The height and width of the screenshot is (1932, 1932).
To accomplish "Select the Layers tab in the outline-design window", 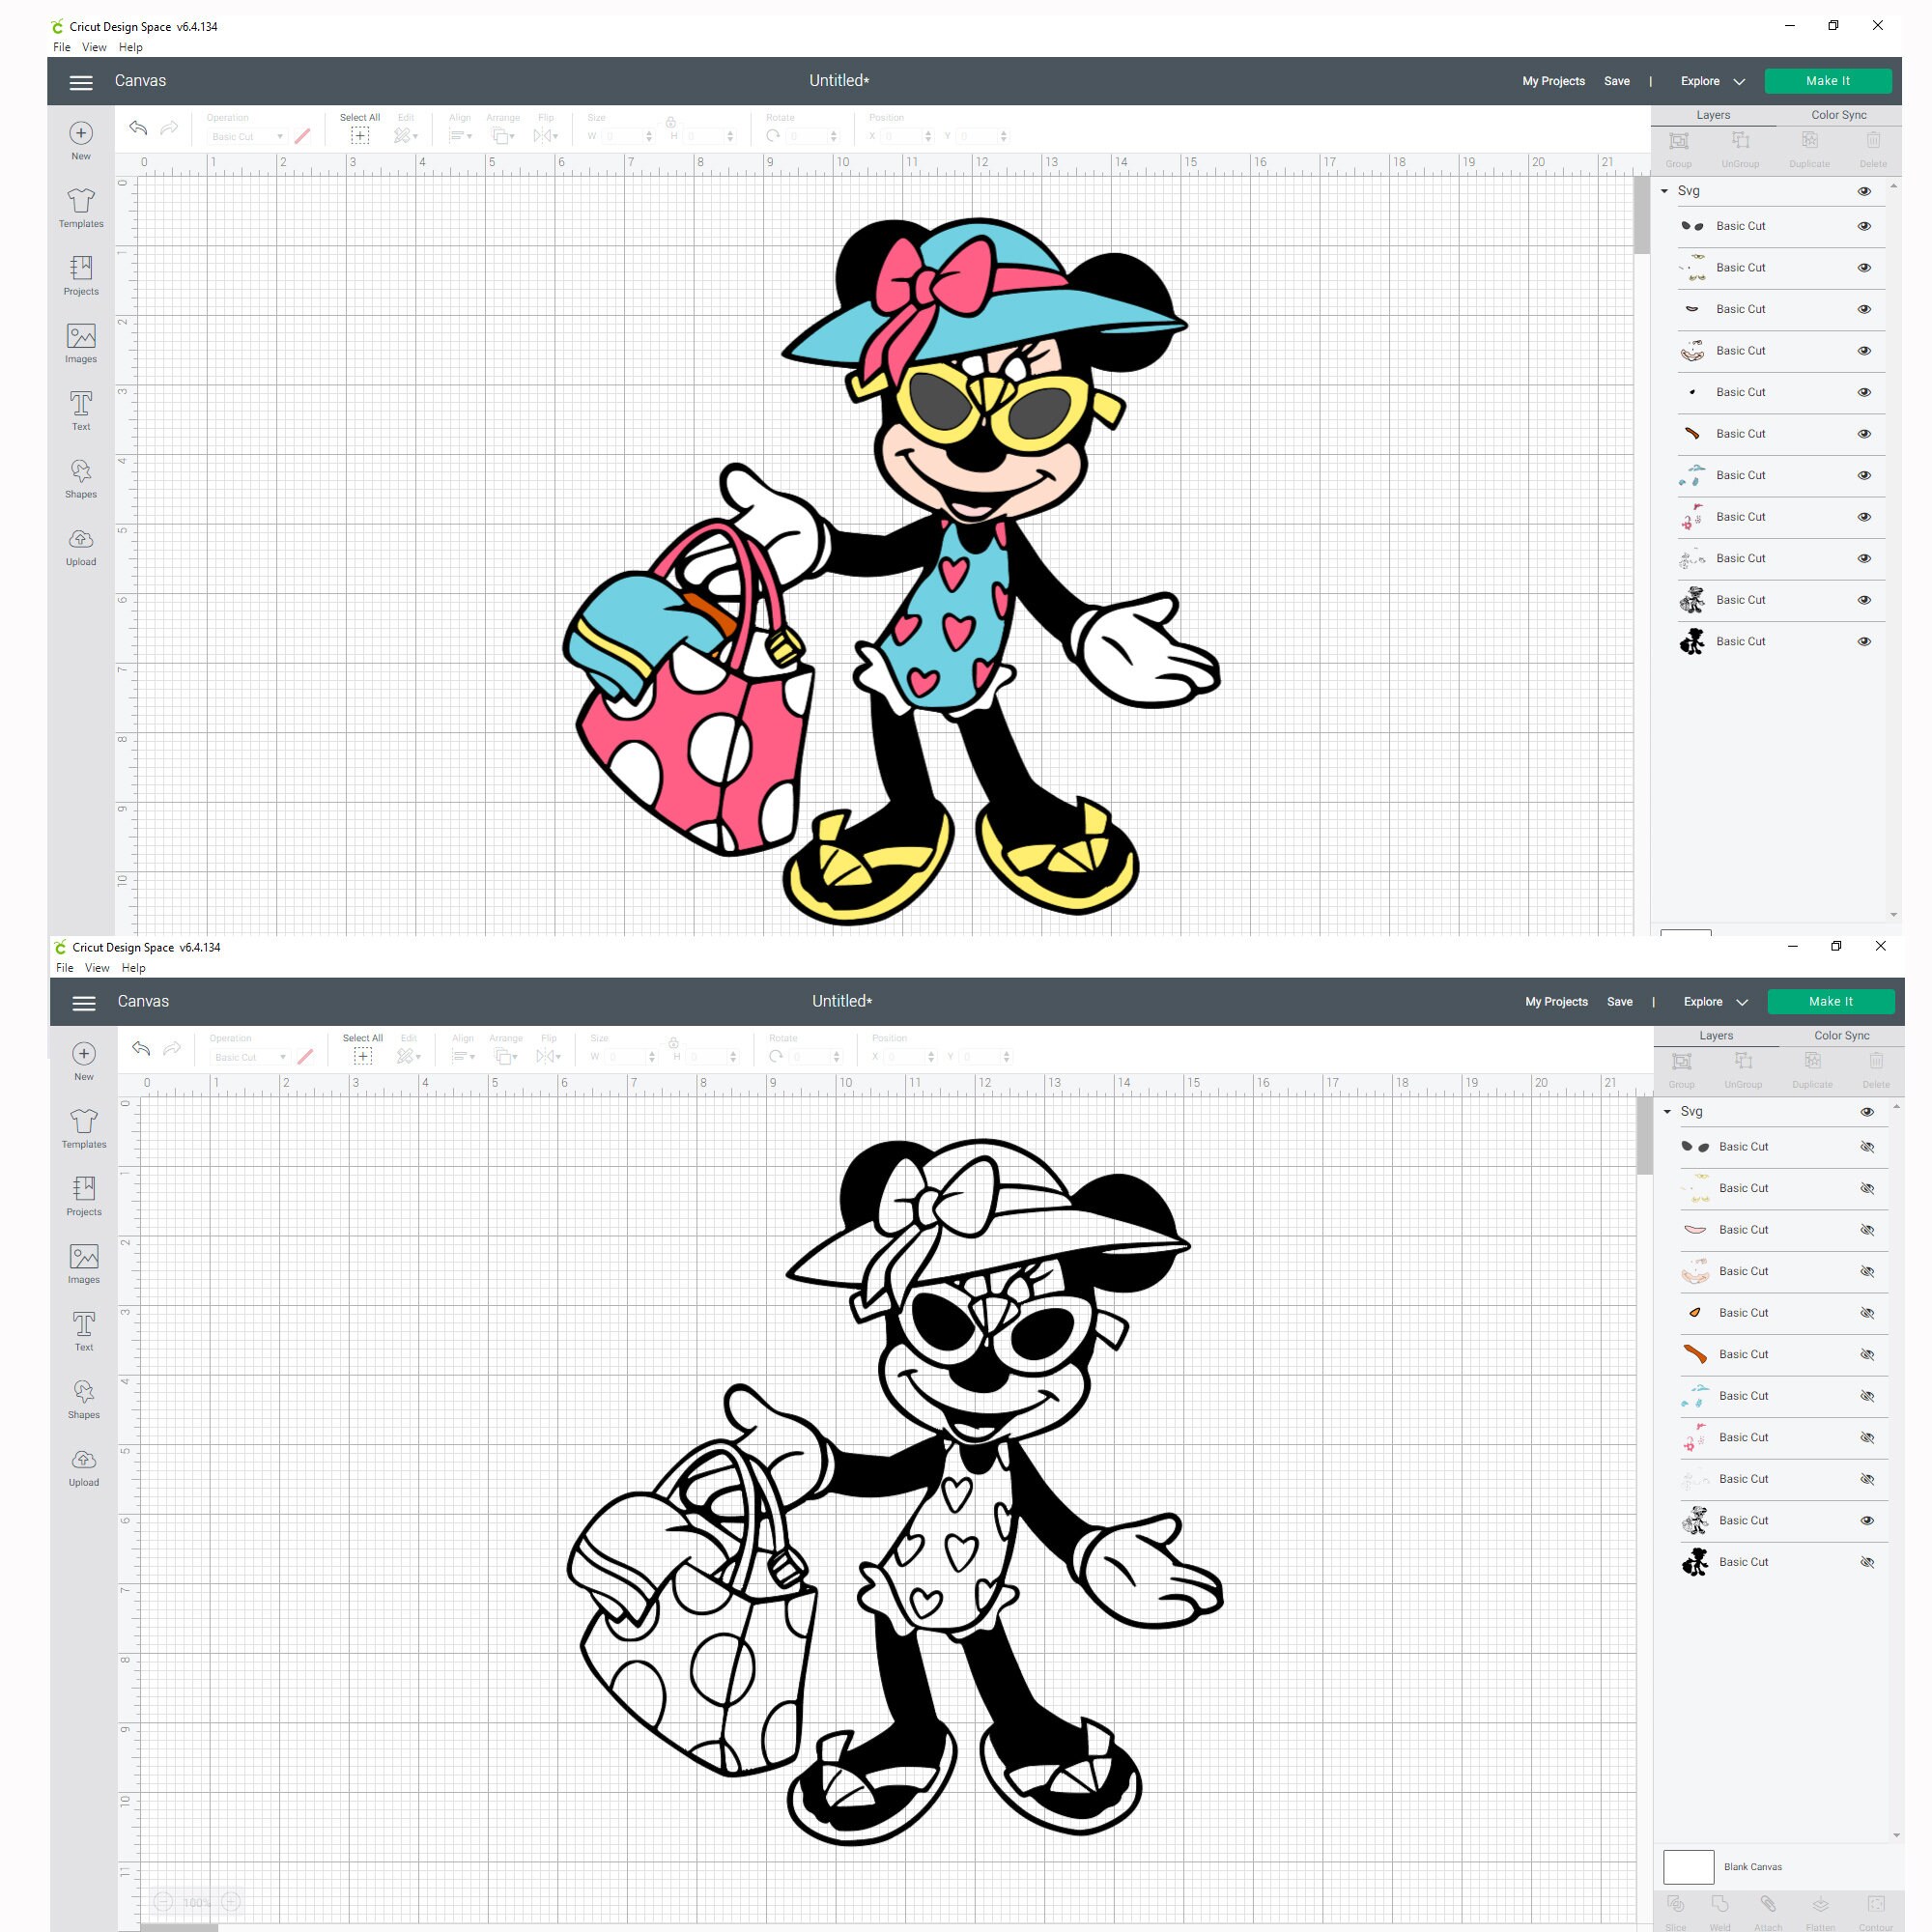I will 1716,1036.
